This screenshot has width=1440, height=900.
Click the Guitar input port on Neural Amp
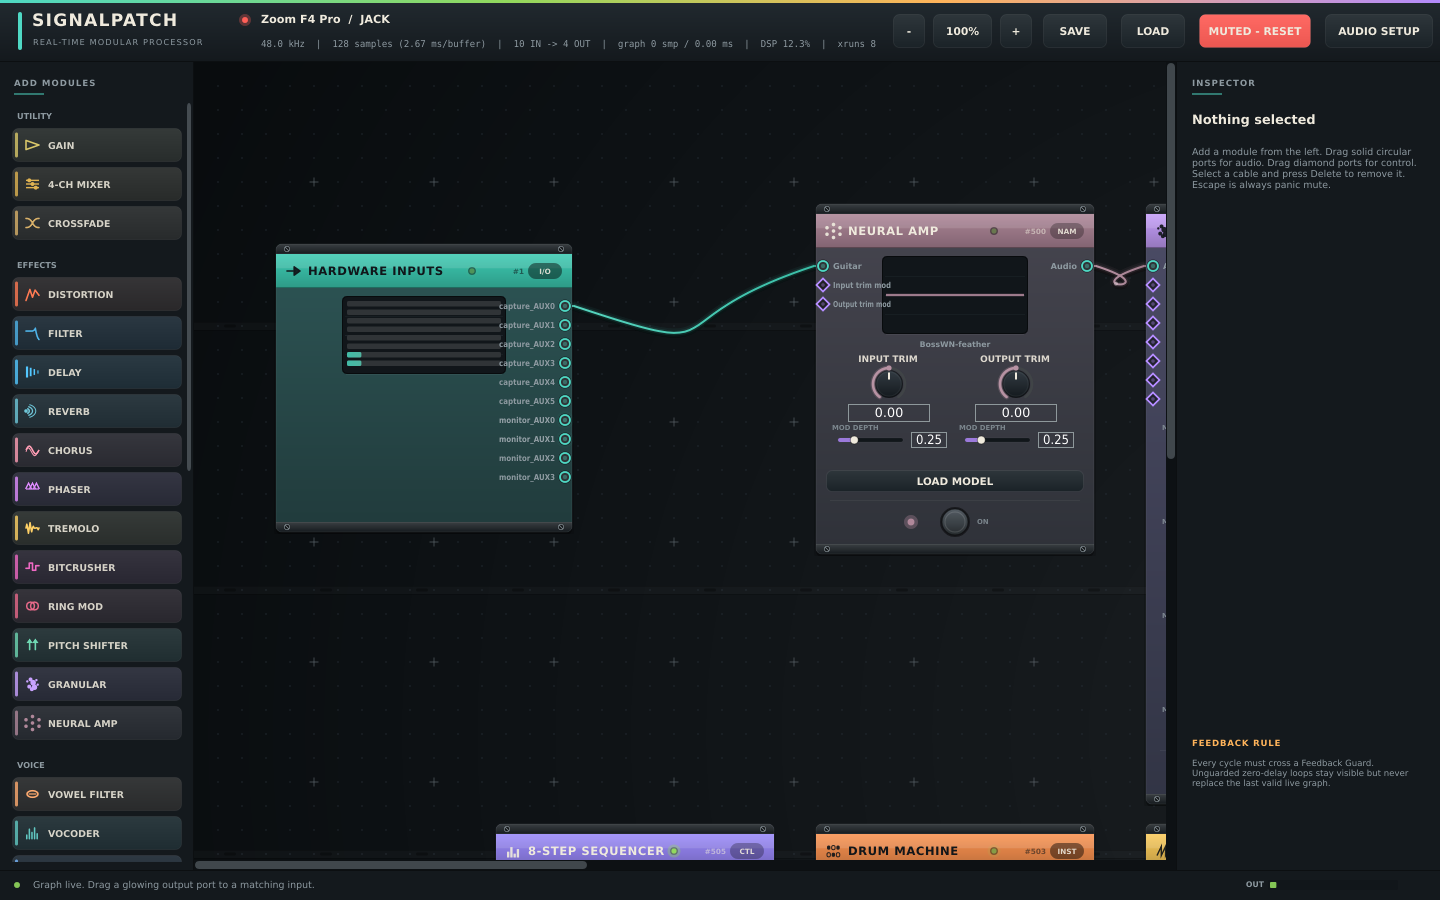(823, 266)
